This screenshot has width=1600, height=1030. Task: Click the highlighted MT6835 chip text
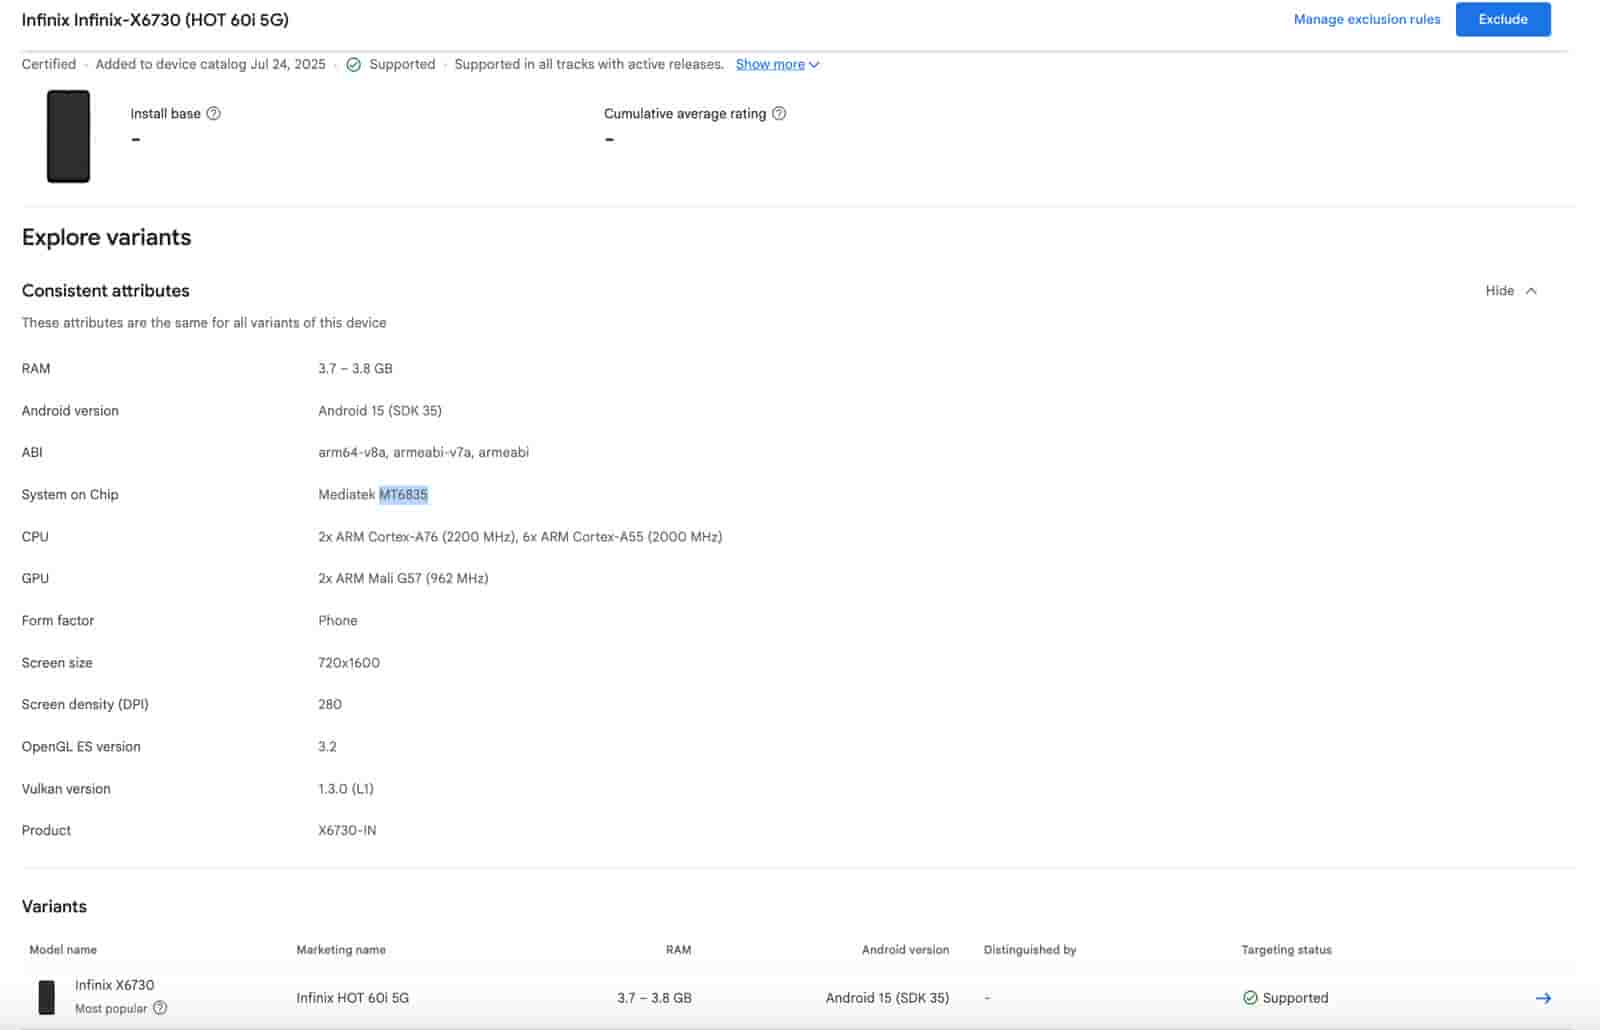pos(403,495)
